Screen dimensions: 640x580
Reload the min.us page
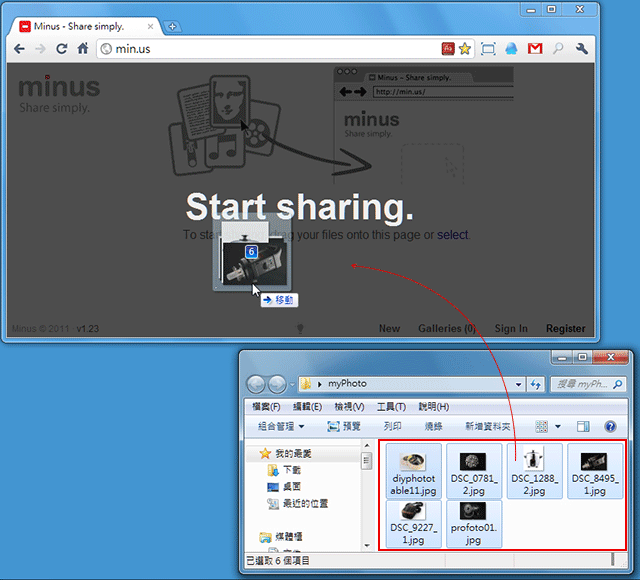click(x=62, y=49)
